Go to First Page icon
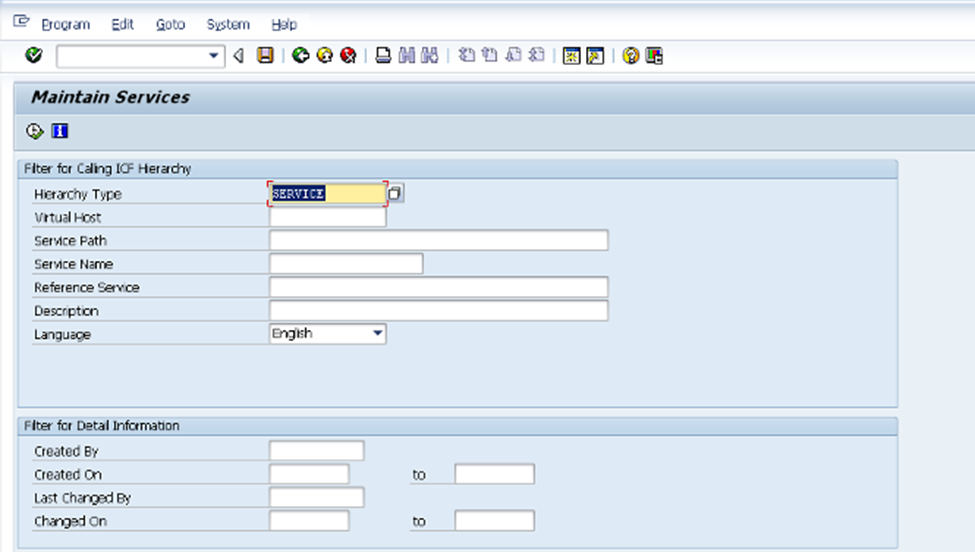The width and height of the screenshot is (975, 552). tap(466, 55)
